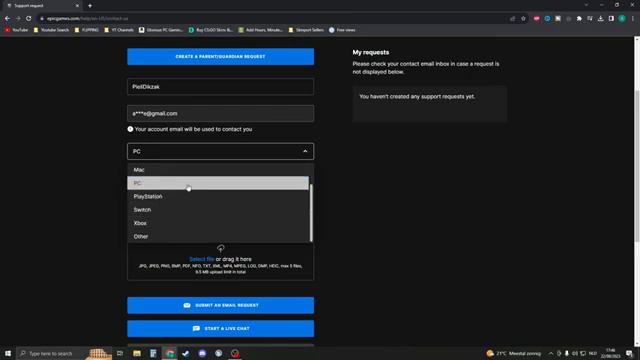640x360 pixels.
Task: Click the PielDikzak display name field
Action: click(220, 87)
